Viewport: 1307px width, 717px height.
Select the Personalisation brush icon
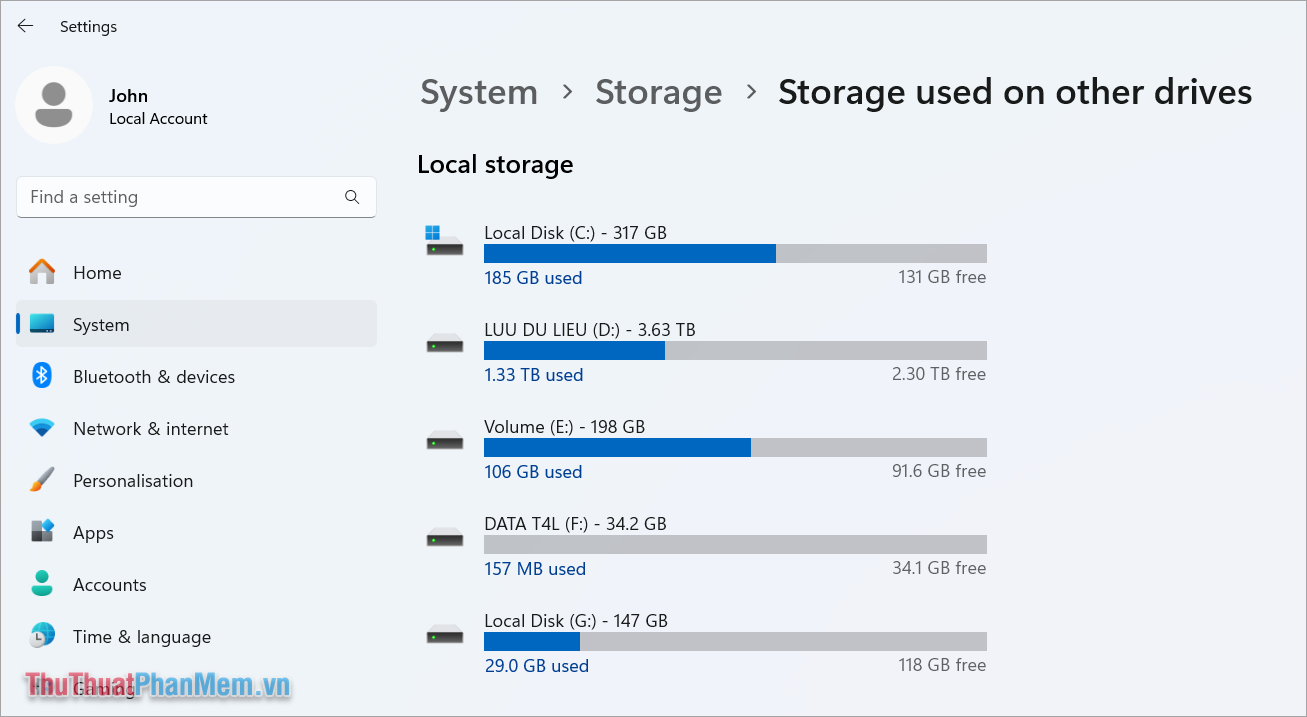[41, 480]
